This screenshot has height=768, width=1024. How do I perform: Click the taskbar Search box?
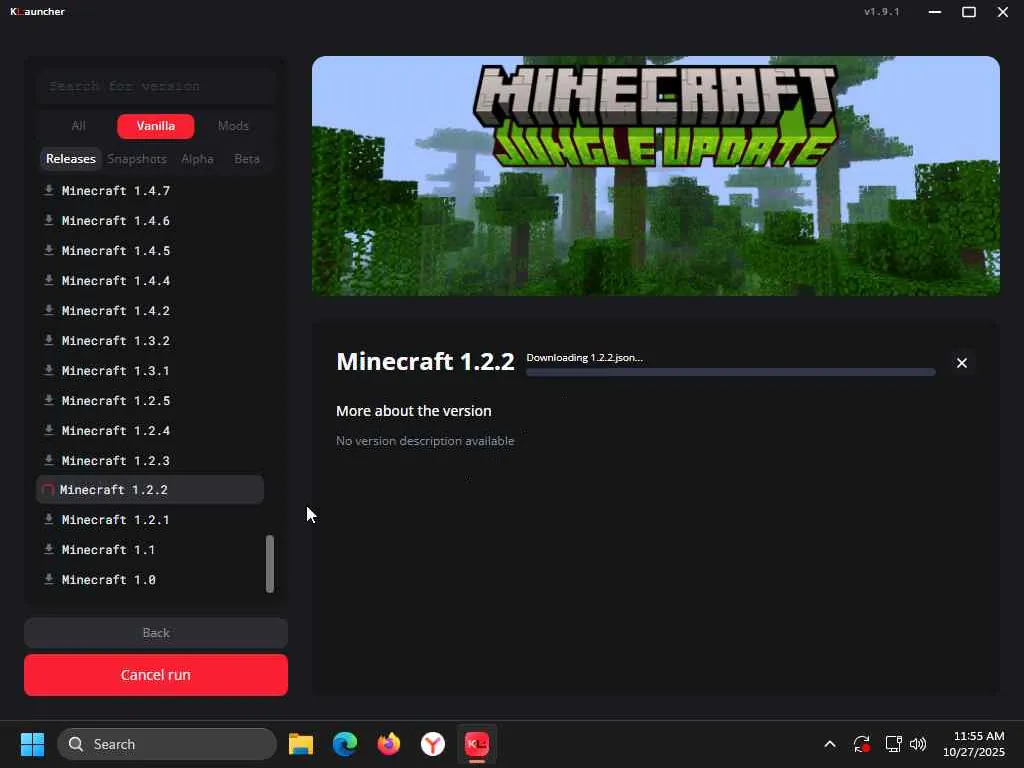tap(167, 744)
